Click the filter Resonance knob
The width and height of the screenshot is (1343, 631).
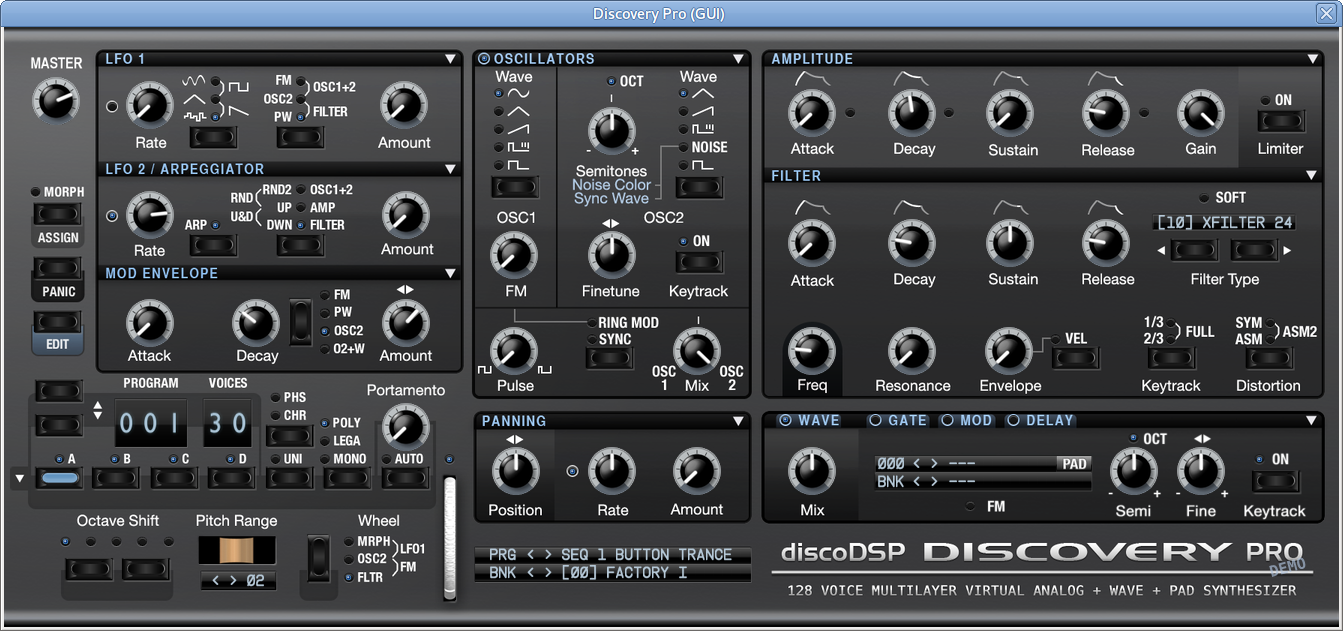click(912, 351)
